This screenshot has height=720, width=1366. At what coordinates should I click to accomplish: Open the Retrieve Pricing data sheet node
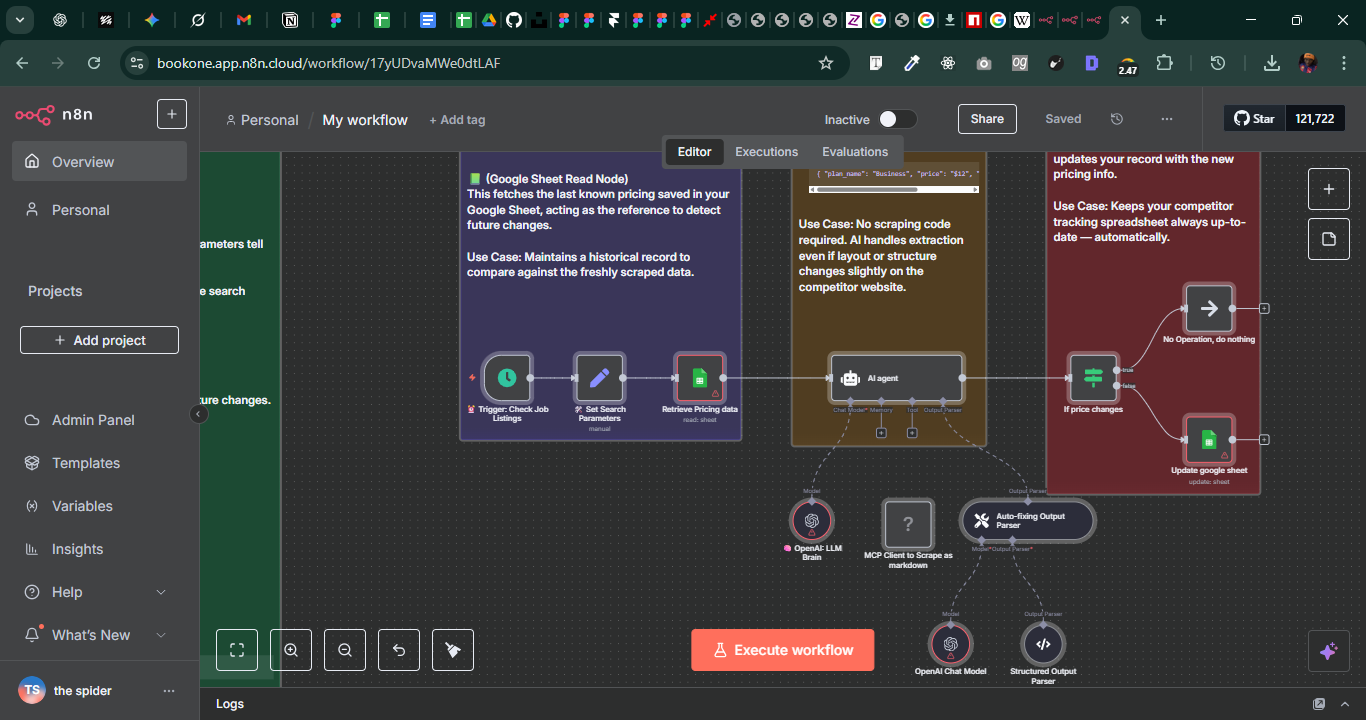(x=699, y=378)
